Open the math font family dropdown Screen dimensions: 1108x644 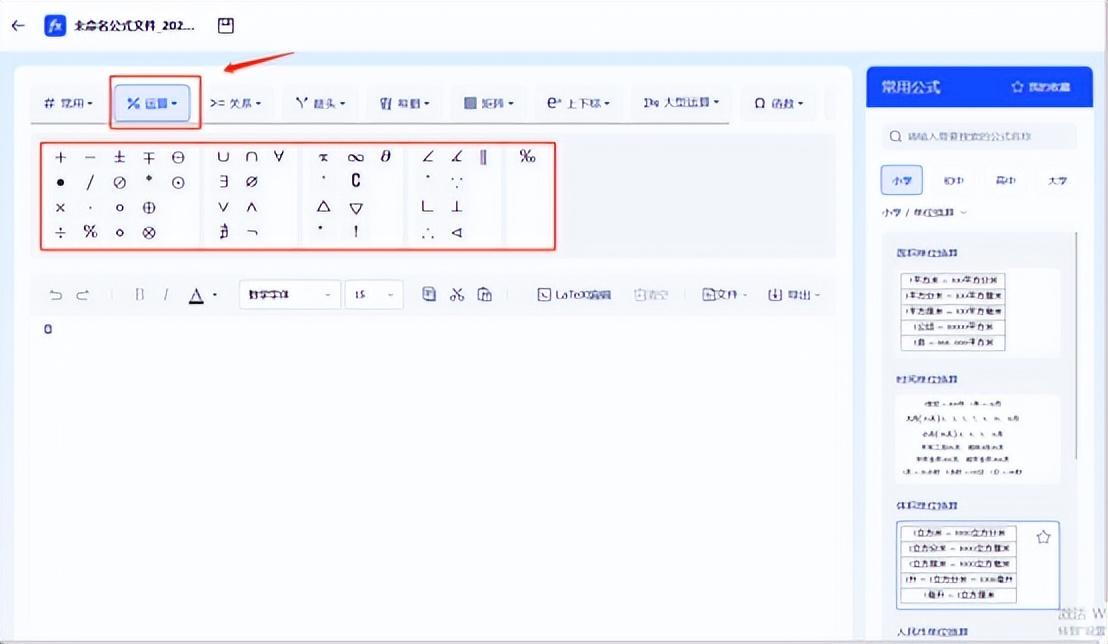290,295
